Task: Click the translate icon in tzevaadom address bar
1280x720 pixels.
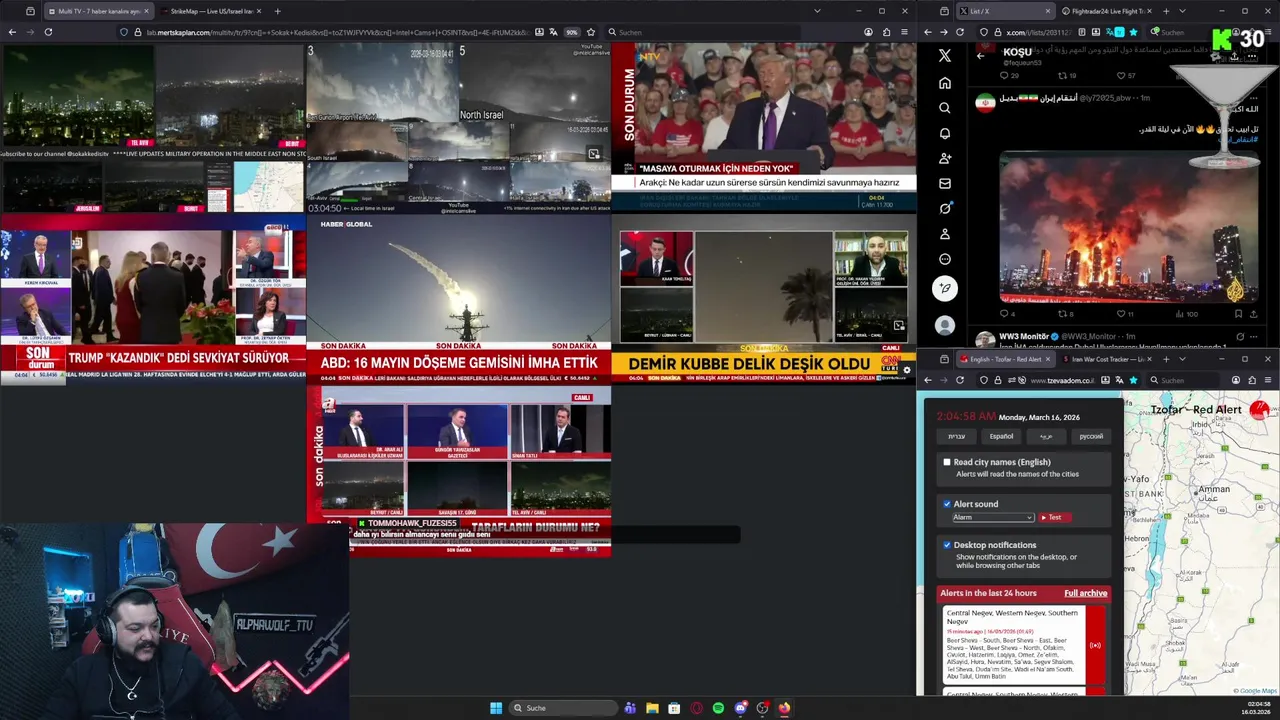Action: pos(1117,380)
